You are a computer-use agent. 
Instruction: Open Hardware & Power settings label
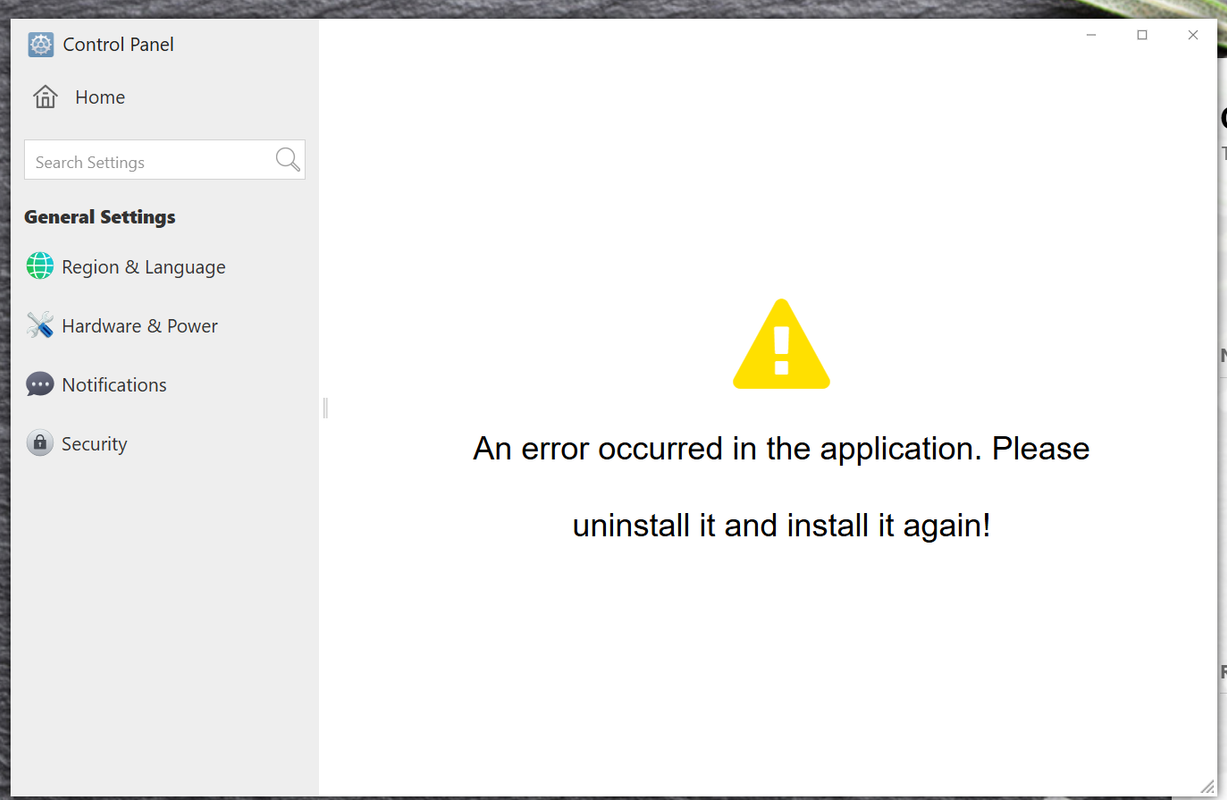point(139,326)
